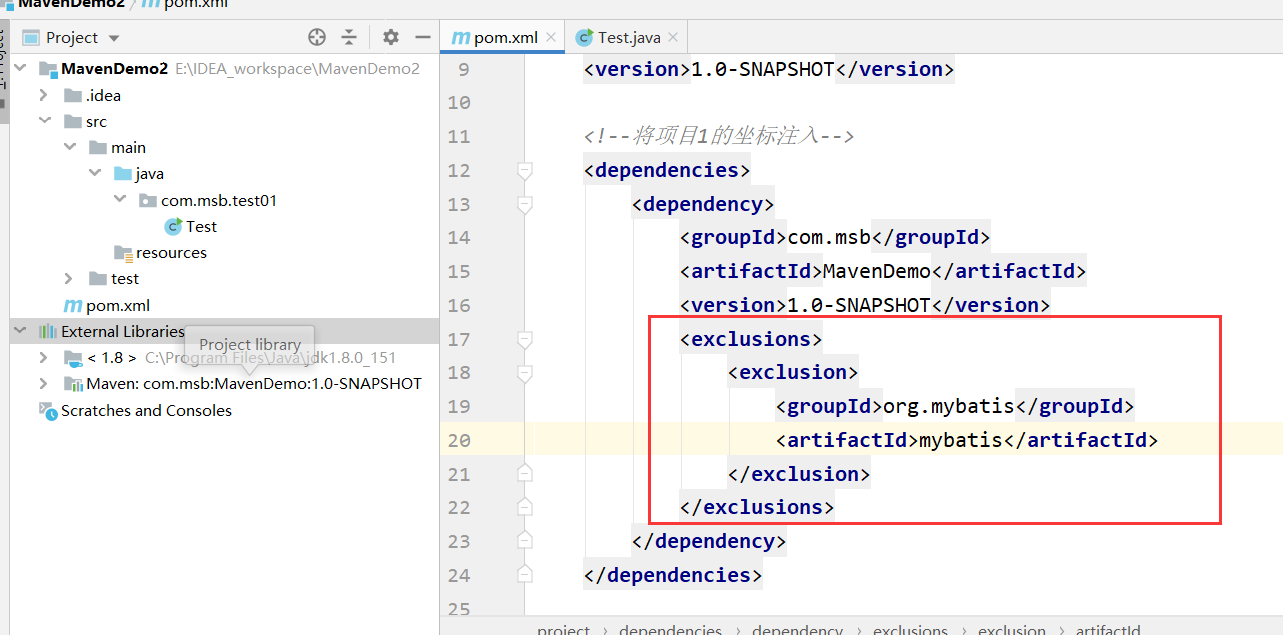1283x635 pixels.
Task: Select pom.xml in project tree
Action: (118, 305)
